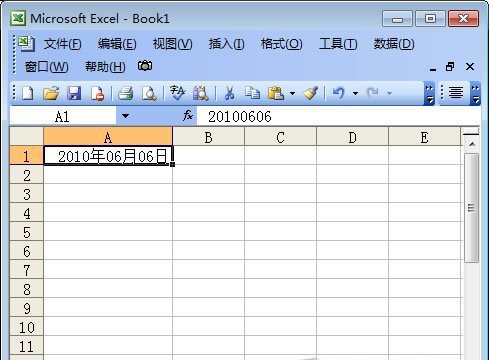Minimize the workbook window inside Excel
This screenshot has height=360, width=489.
[x=433, y=68]
